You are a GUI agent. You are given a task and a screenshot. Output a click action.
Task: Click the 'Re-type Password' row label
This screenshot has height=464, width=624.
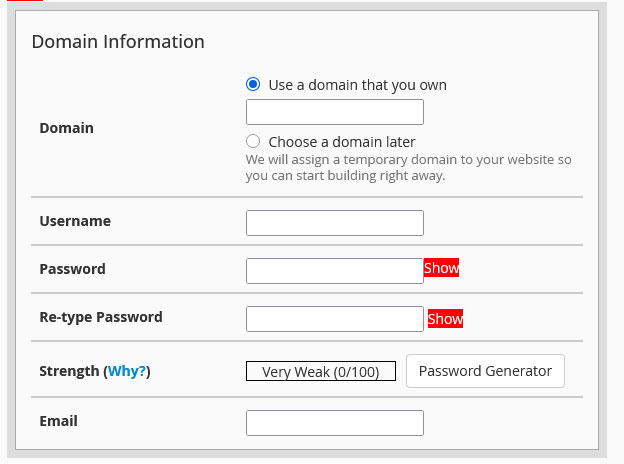(100, 317)
